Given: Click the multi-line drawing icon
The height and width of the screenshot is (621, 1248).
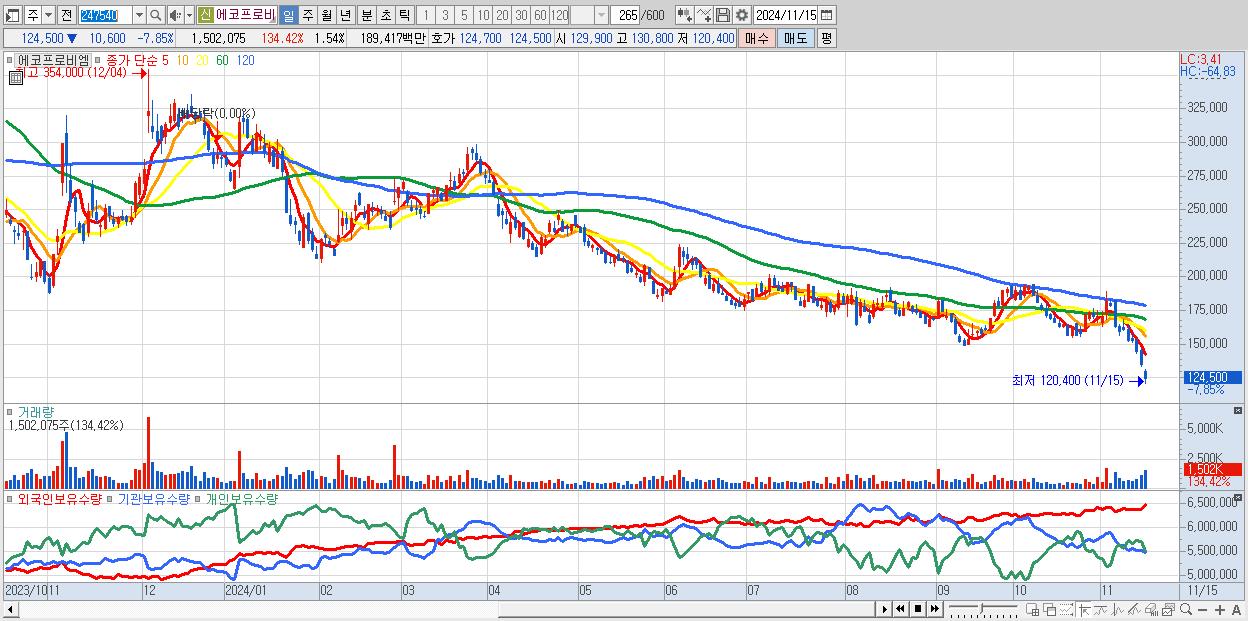Looking at the screenshot, I should tap(1134, 610).
